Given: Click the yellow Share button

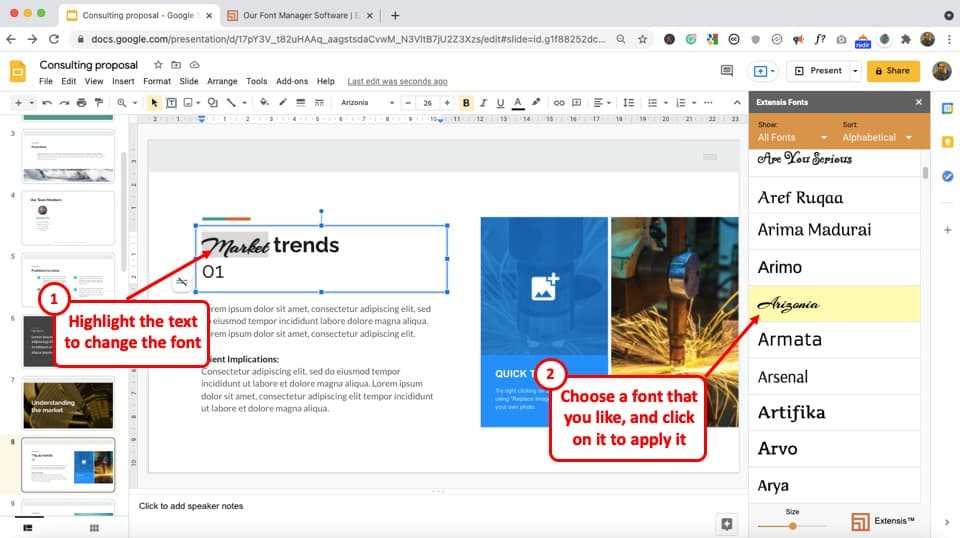Looking at the screenshot, I should click(892, 71).
